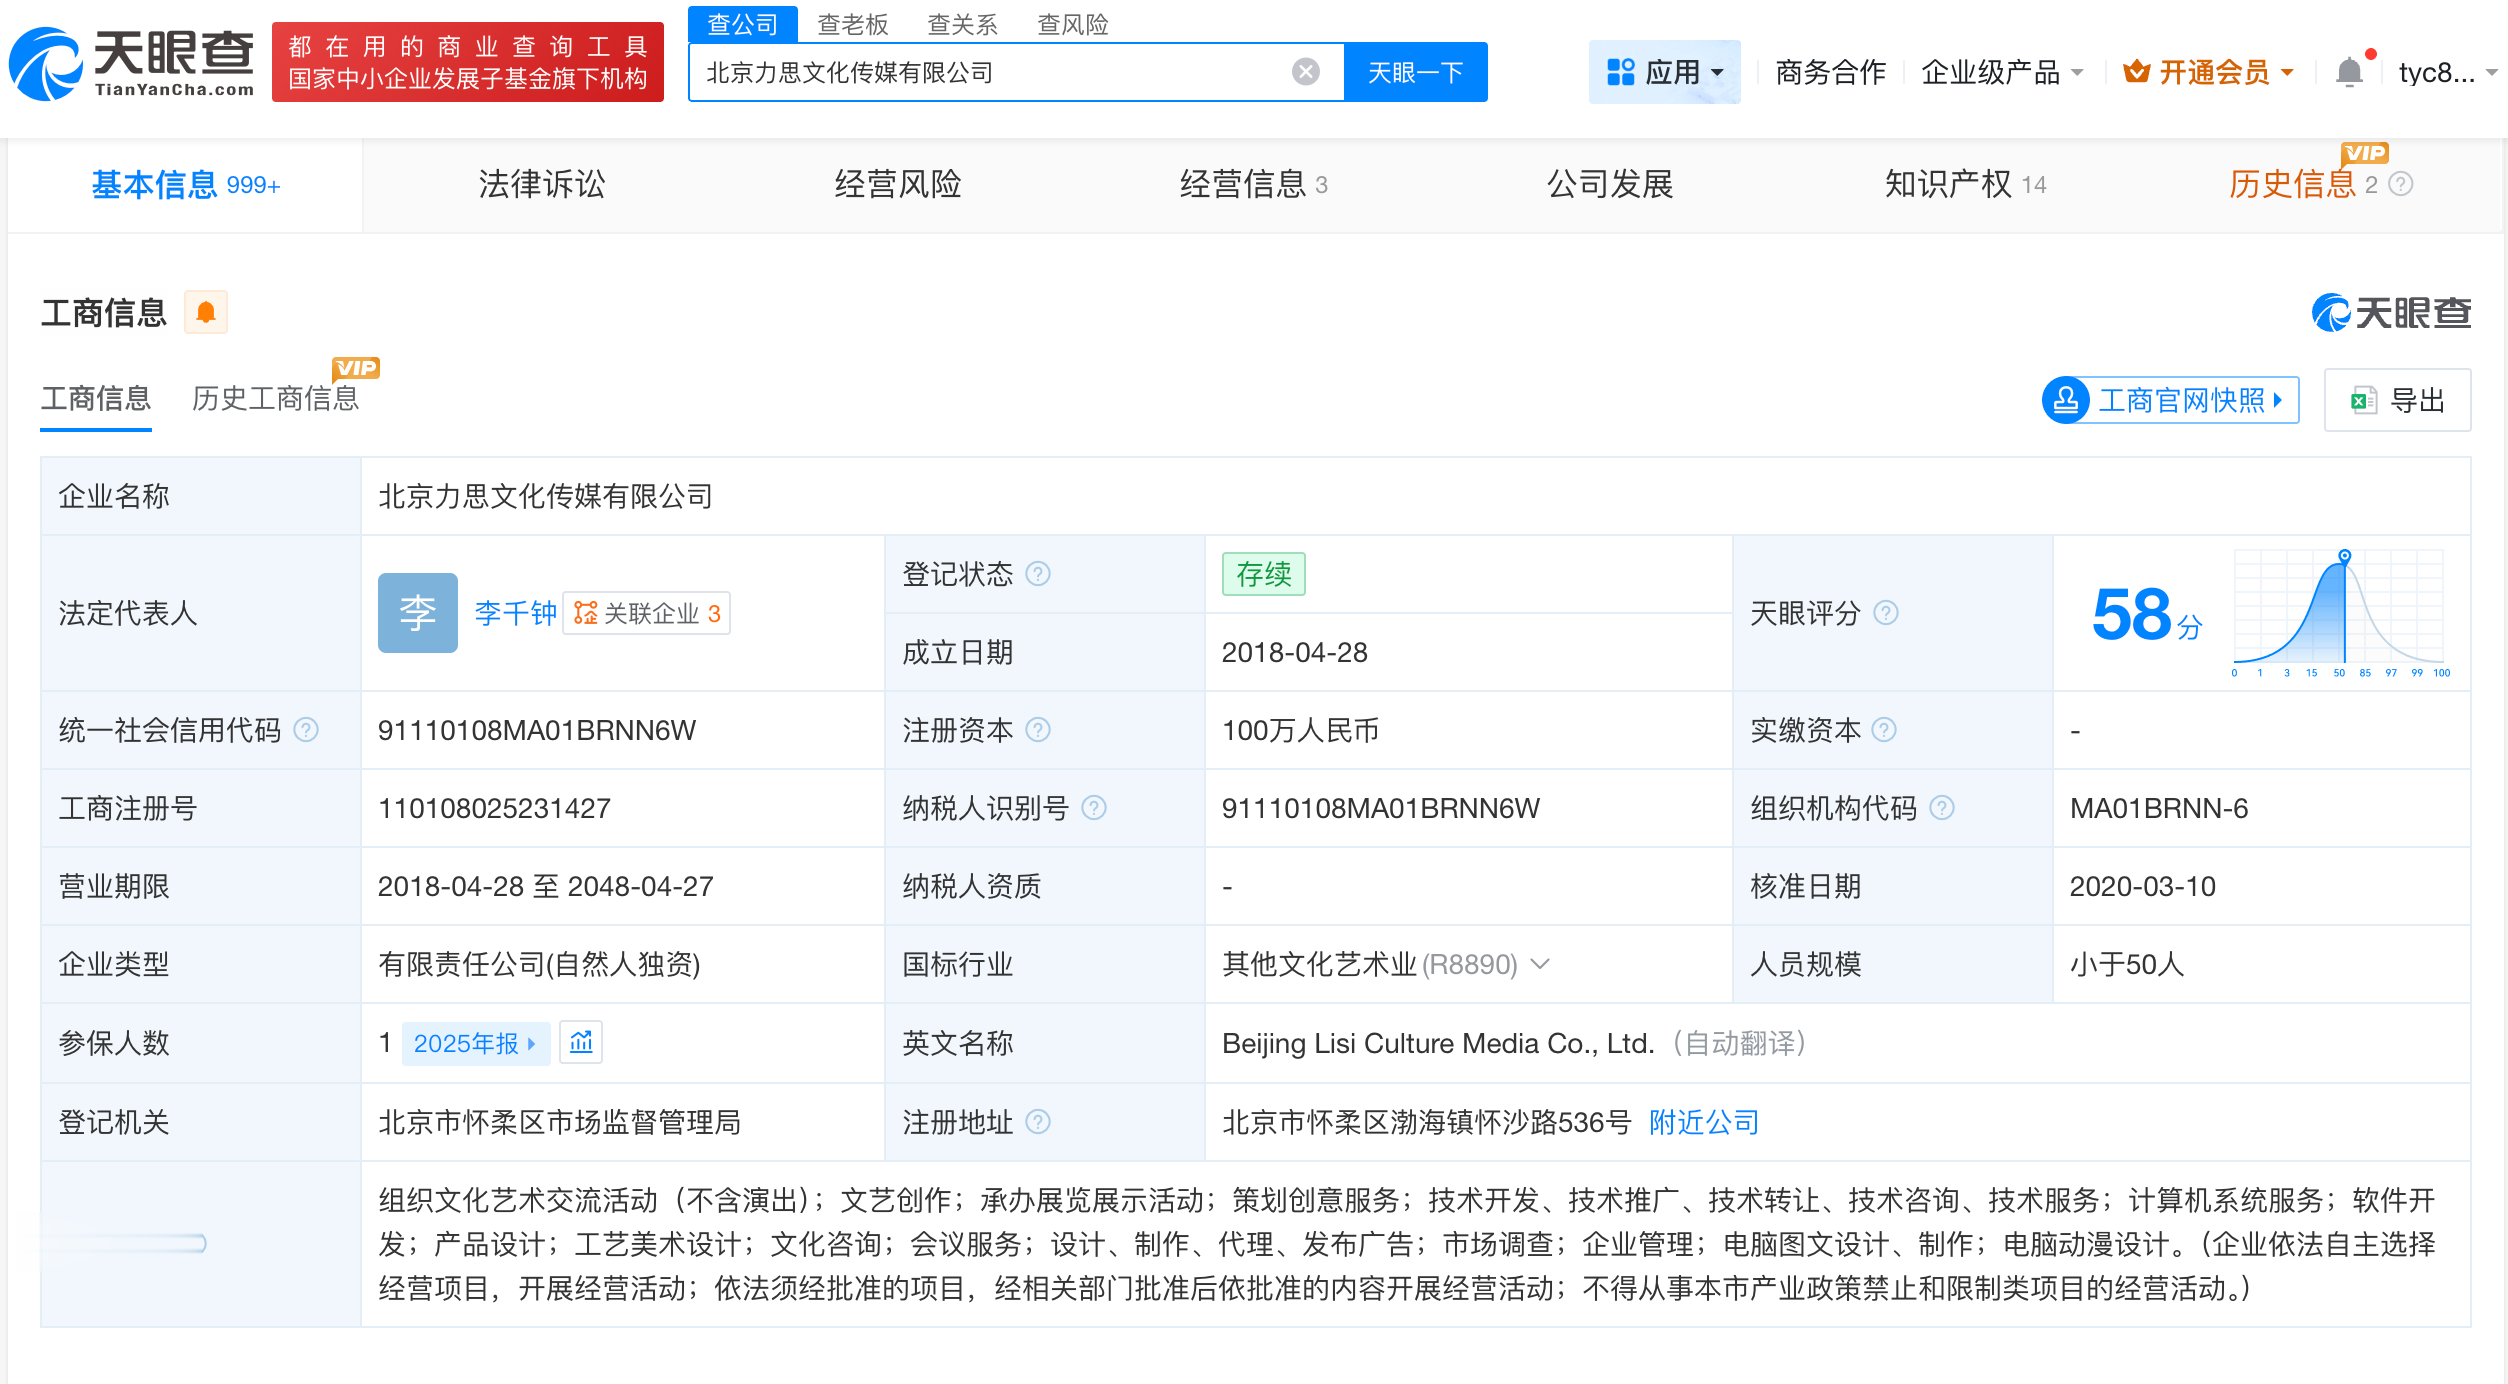The height and width of the screenshot is (1384, 2508).
Task: Switch to the 法律诉讼 tab
Action: tap(541, 184)
